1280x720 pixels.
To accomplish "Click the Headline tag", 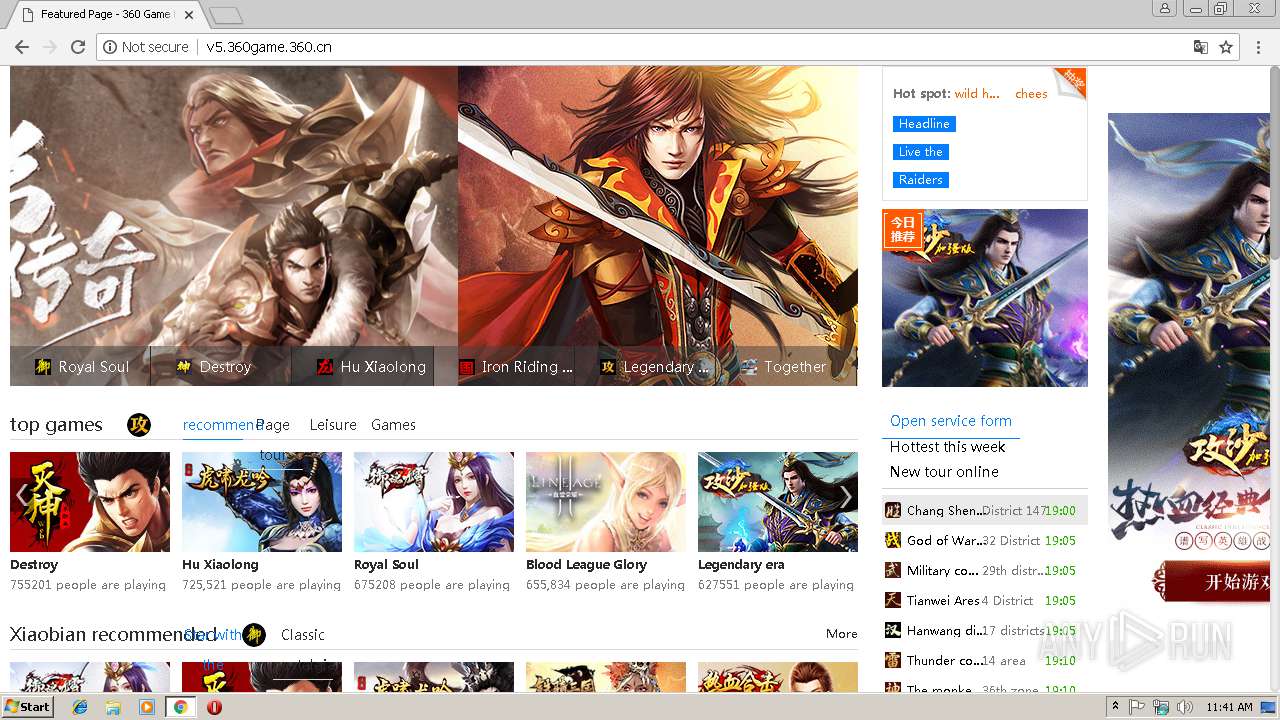I will click(x=924, y=124).
